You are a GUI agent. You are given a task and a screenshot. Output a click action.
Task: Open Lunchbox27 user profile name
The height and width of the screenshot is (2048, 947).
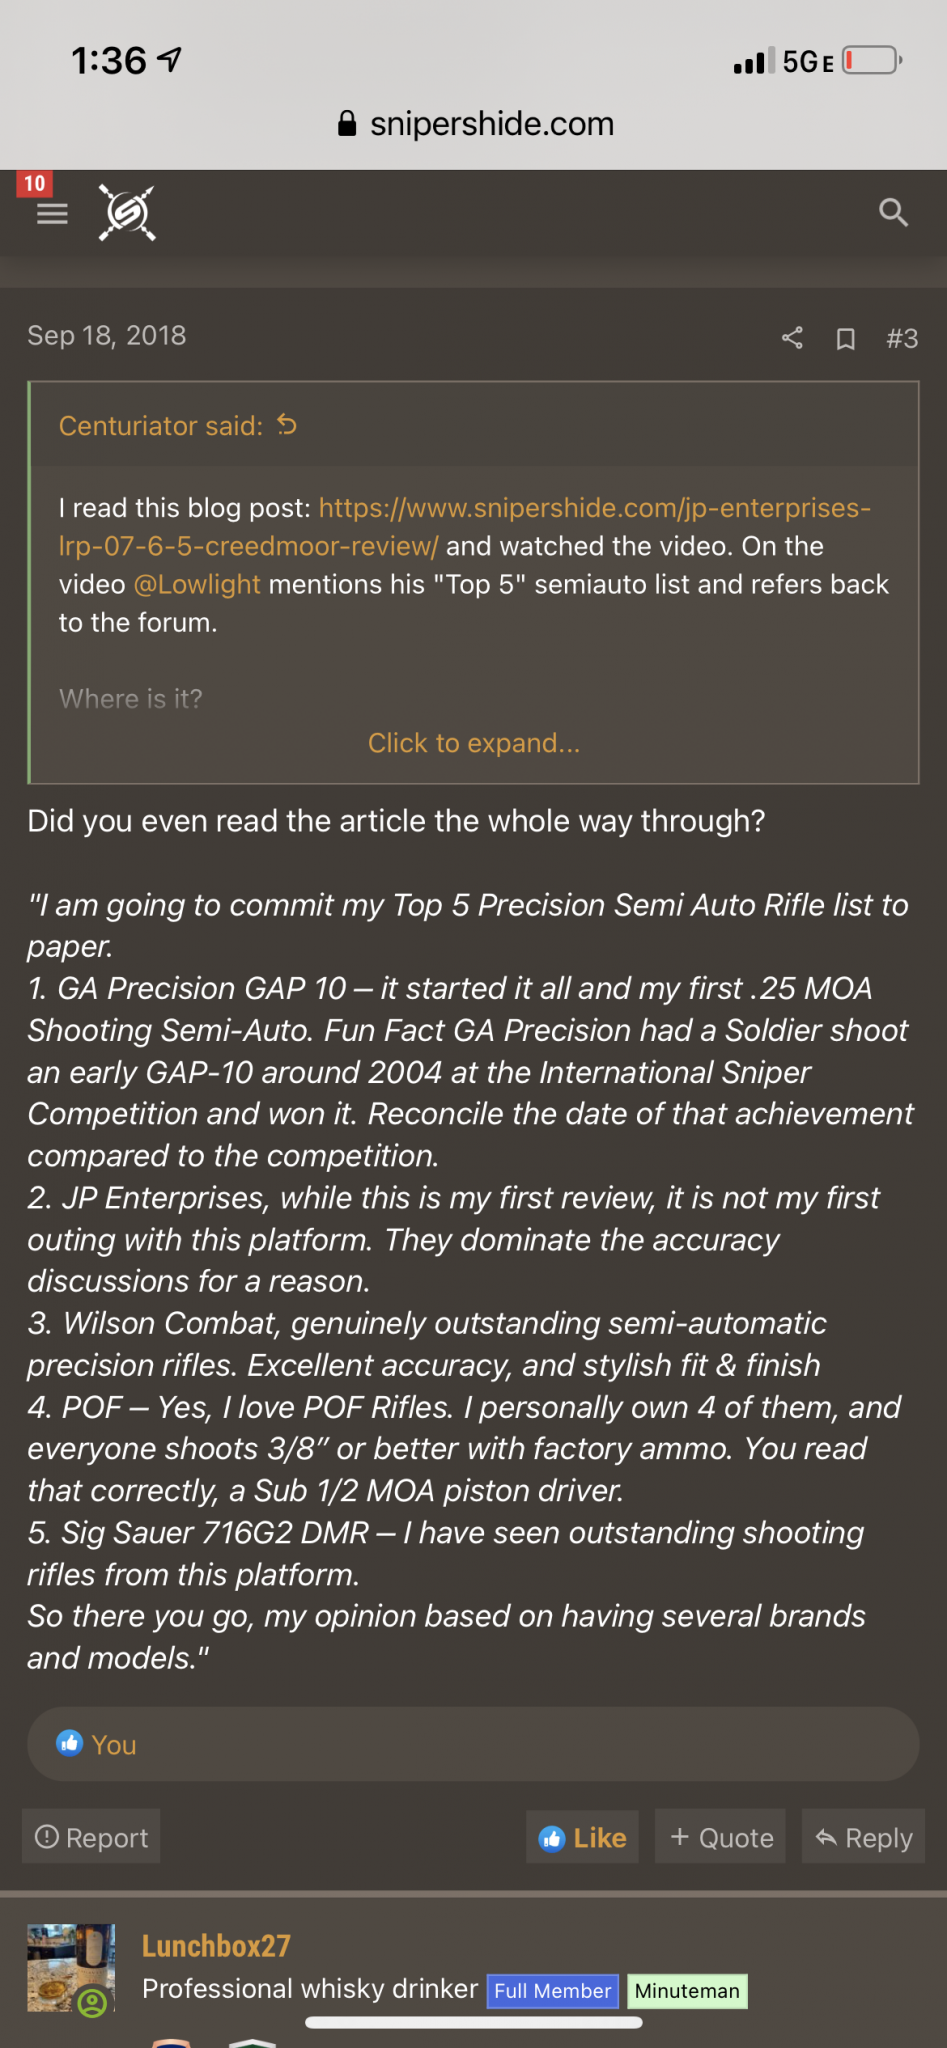[x=216, y=1945]
